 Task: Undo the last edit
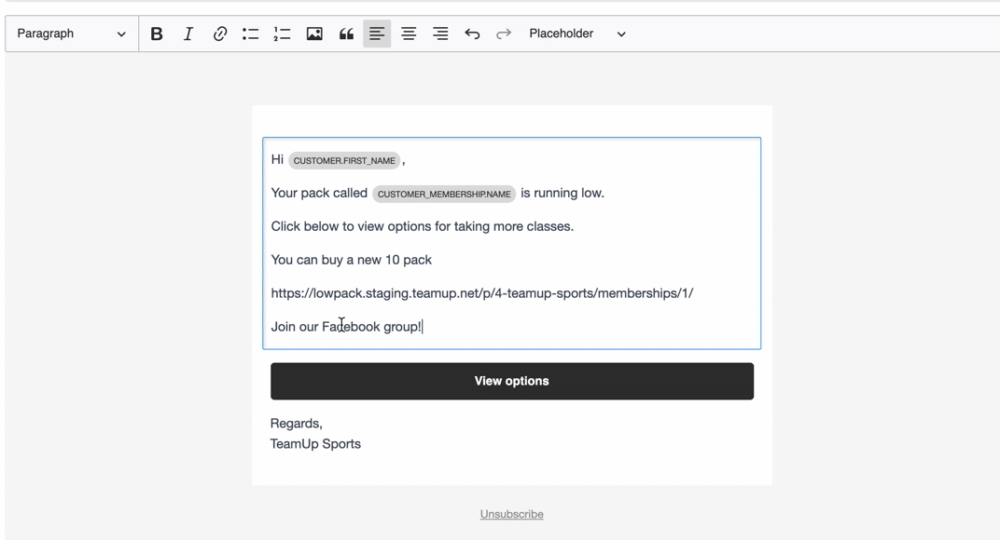click(473, 34)
